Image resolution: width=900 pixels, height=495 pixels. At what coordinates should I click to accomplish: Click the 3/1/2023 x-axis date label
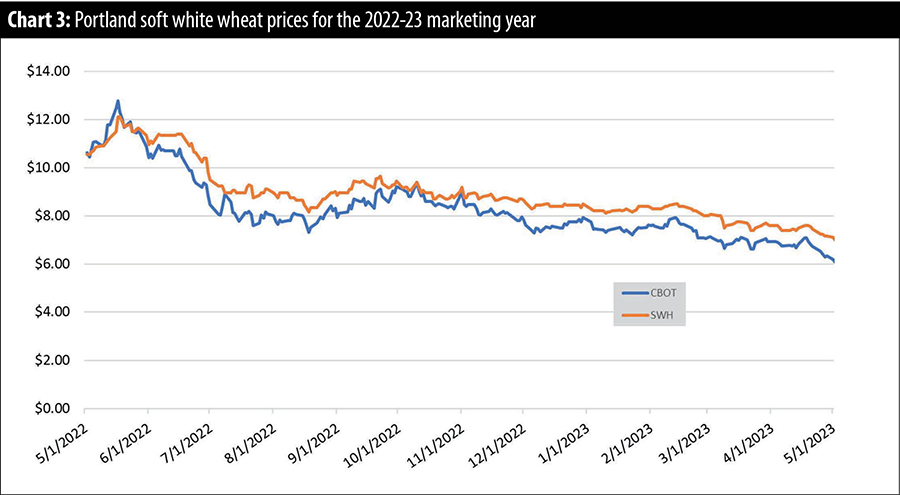[x=685, y=438]
